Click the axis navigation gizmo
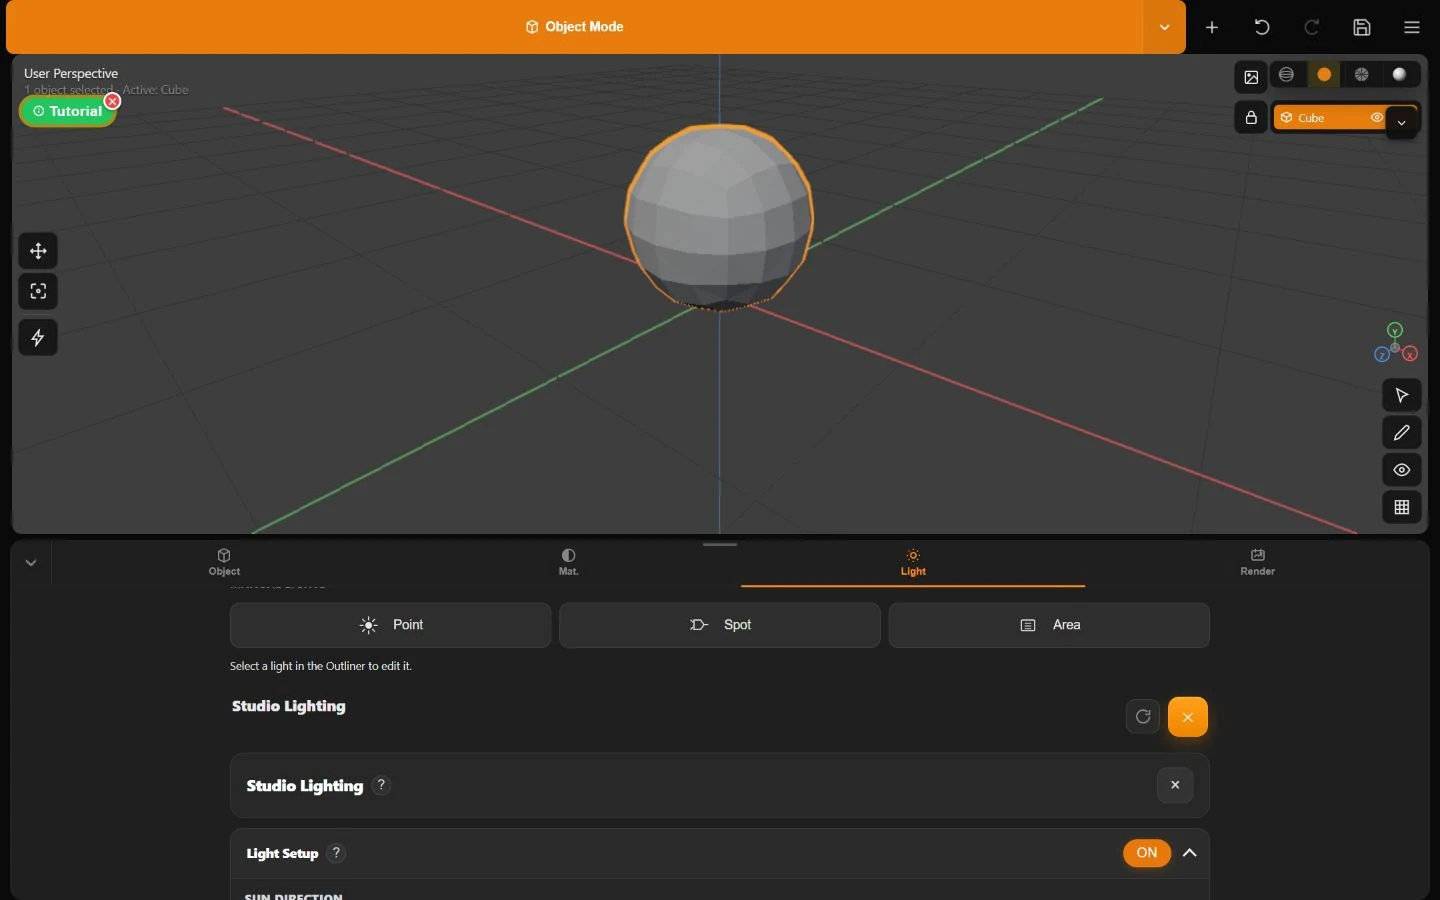1440x900 pixels. 1396,343
